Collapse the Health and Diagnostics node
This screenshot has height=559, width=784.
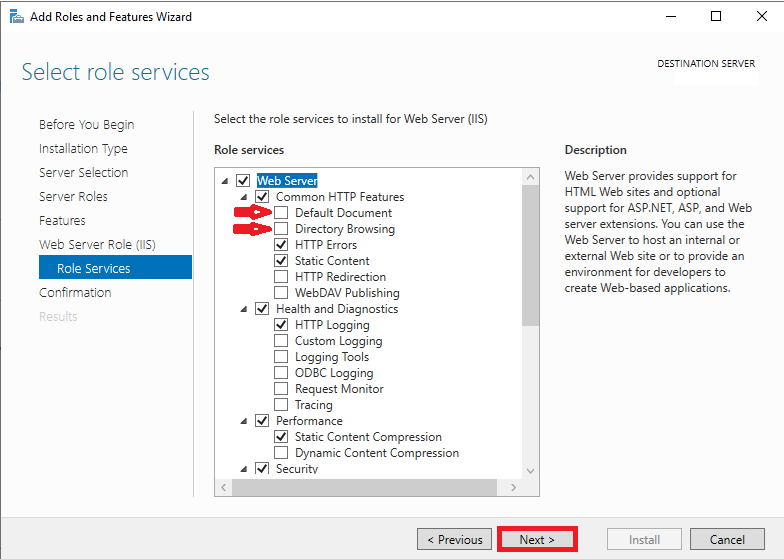pos(244,309)
